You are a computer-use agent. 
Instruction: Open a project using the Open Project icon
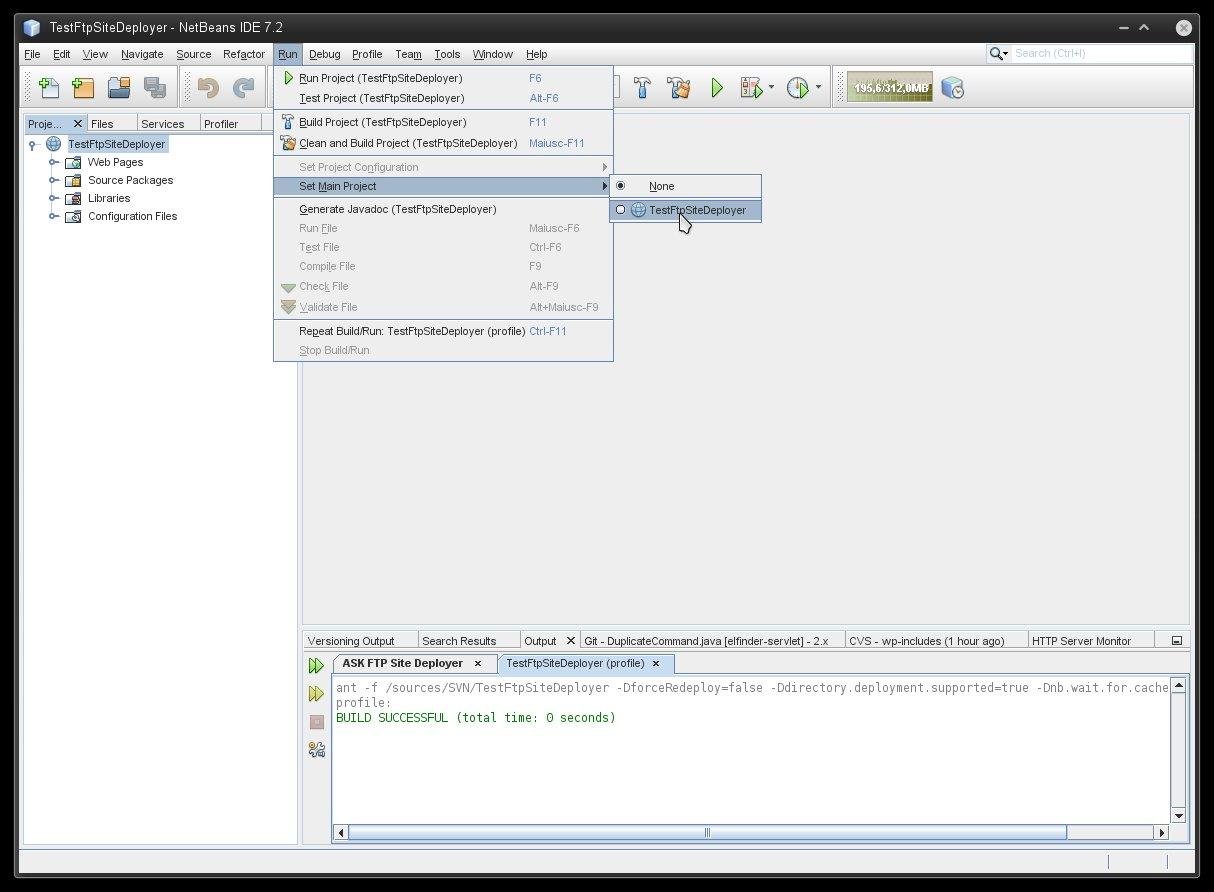point(118,87)
